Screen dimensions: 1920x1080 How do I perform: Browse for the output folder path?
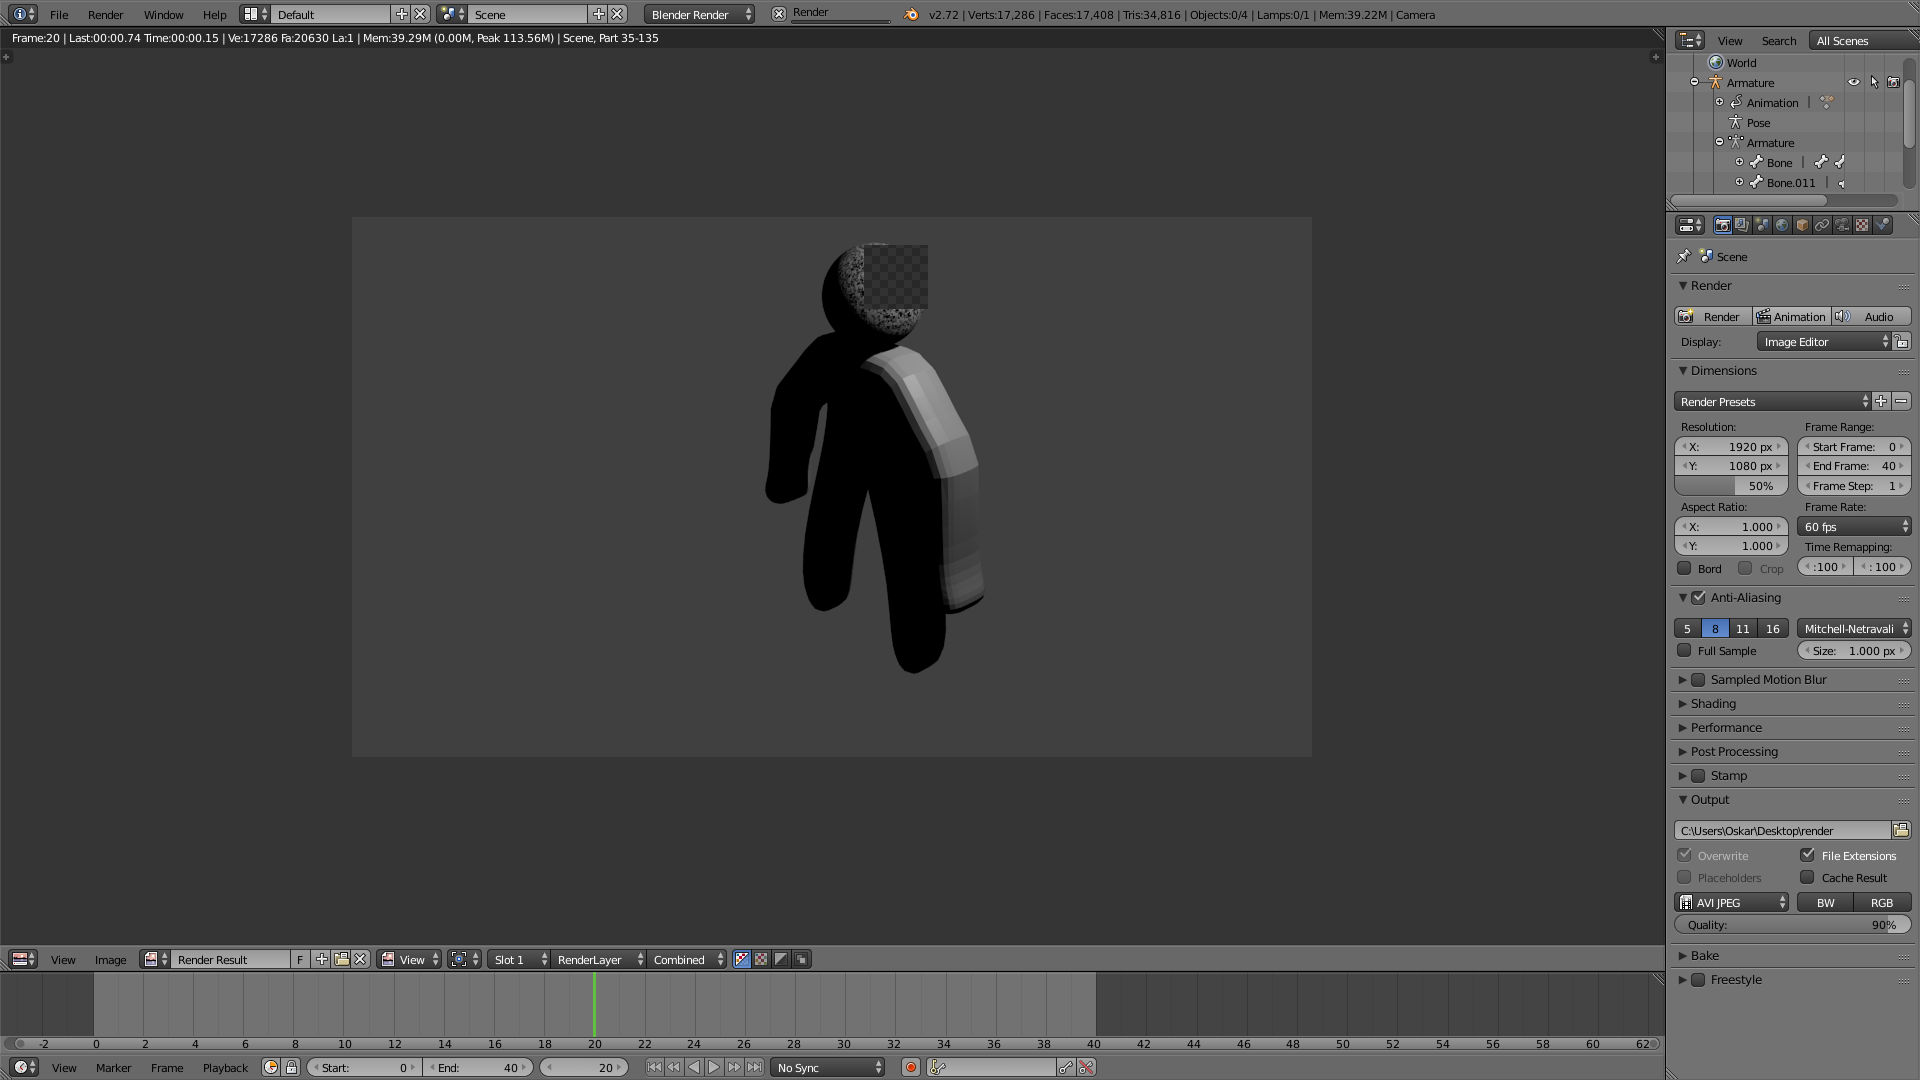pos(1900,831)
